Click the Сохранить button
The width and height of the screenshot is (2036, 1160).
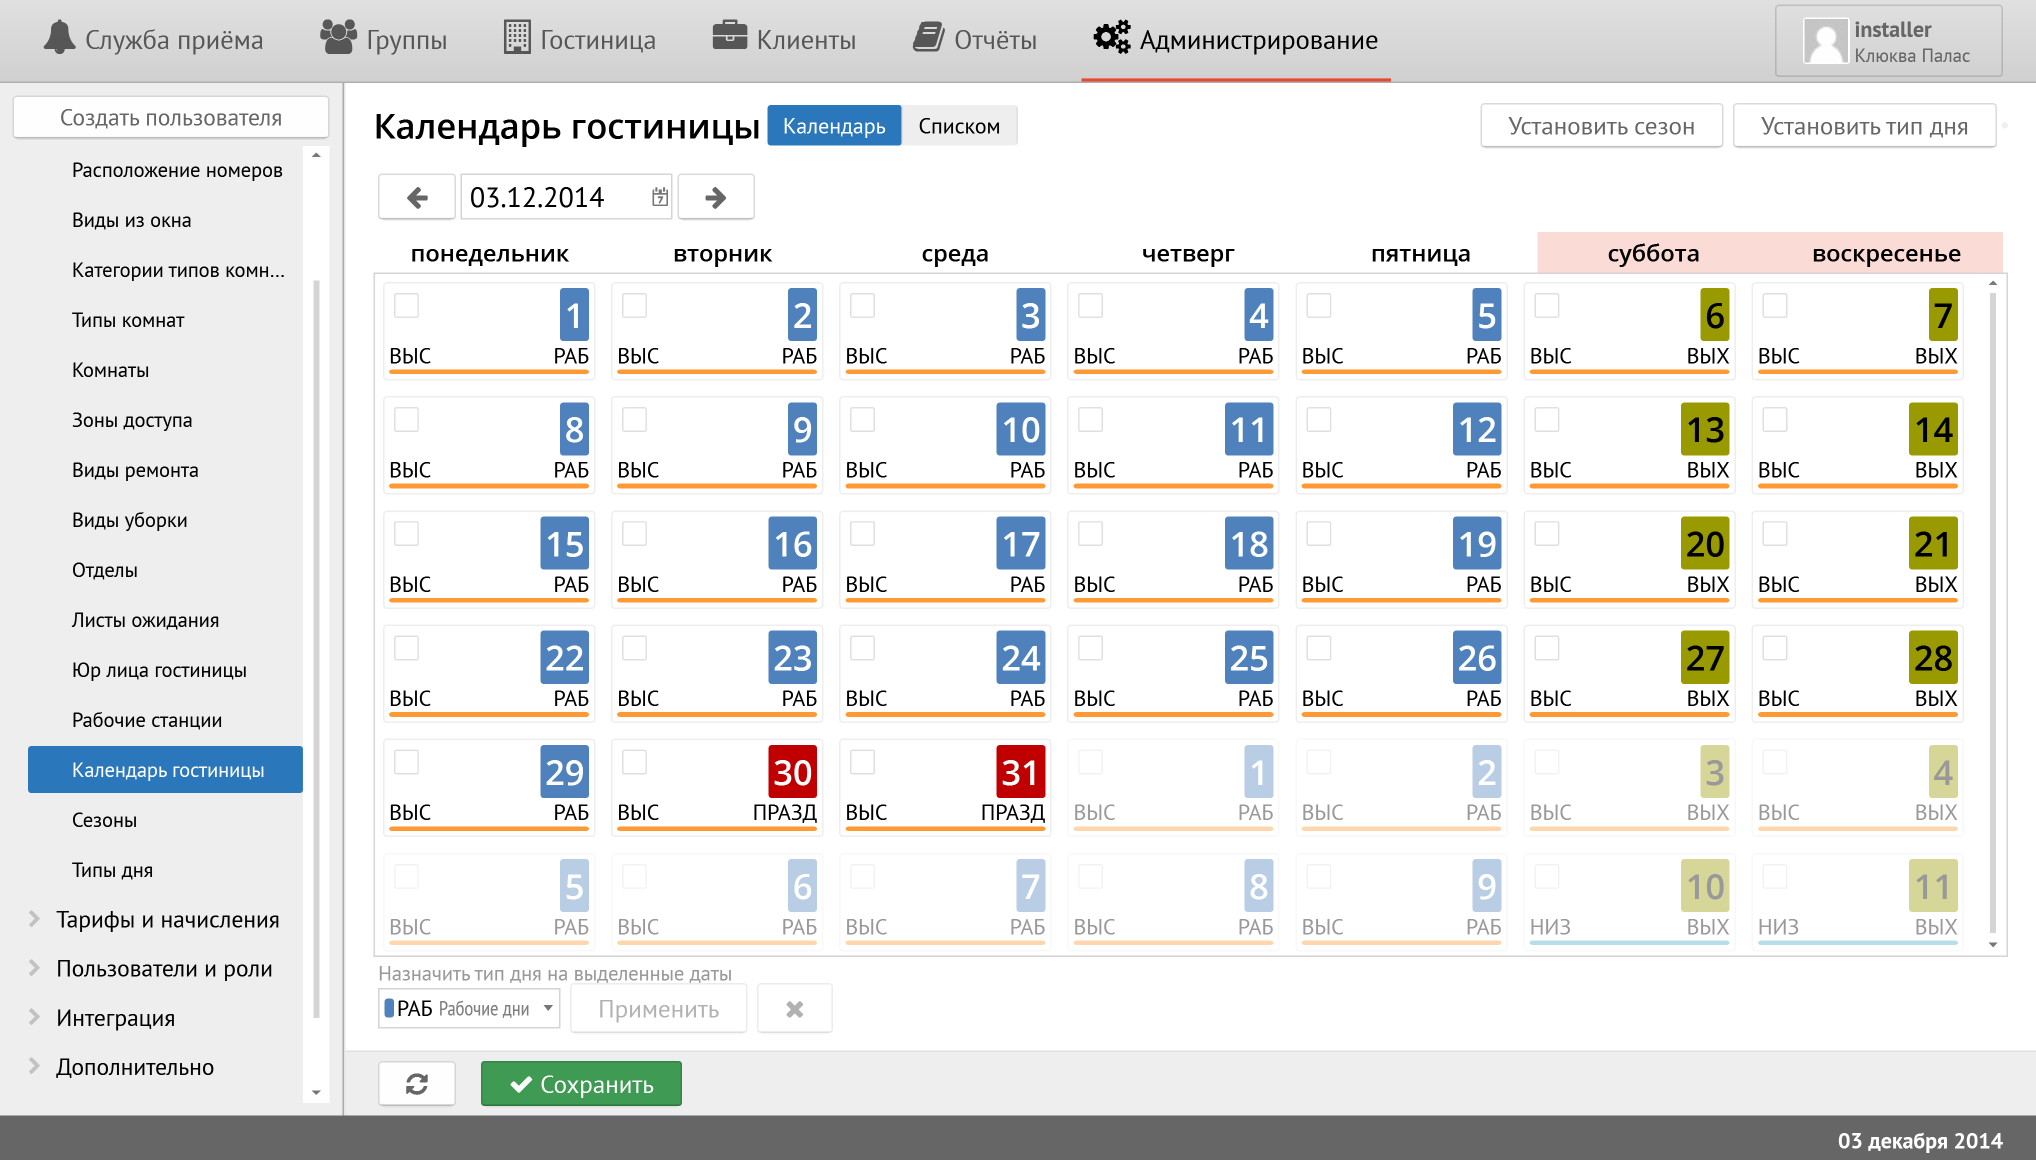click(581, 1084)
